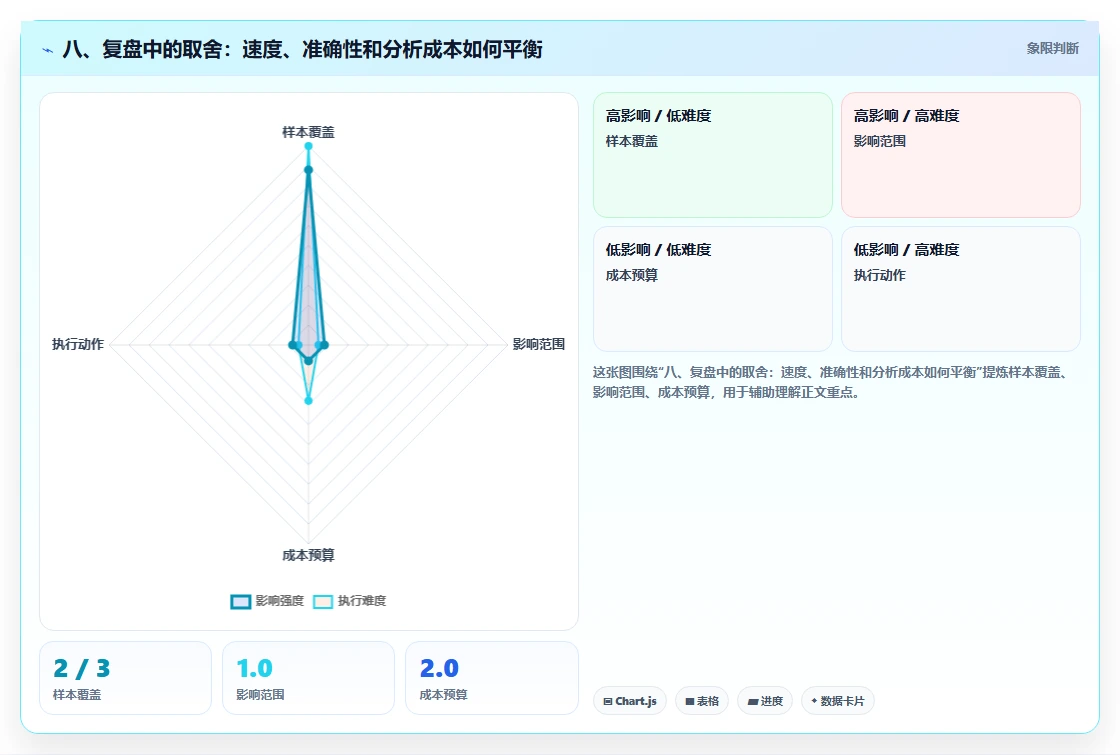Select the Chart.js tag chip

point(630,701)
